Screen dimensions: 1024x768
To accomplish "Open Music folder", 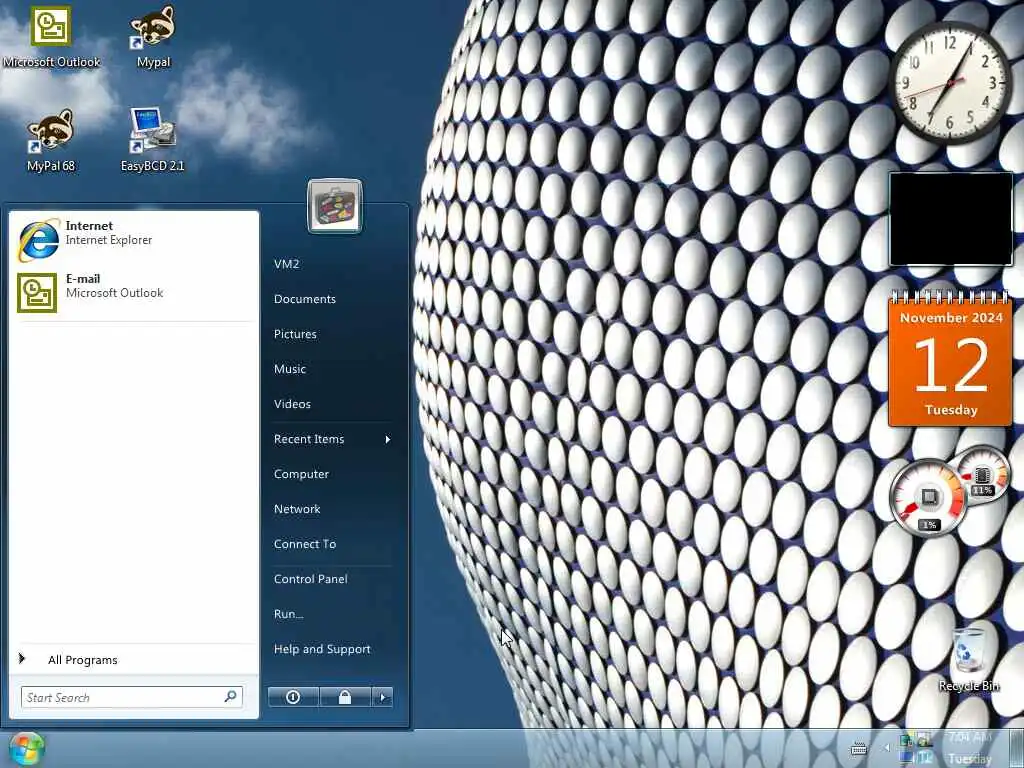I will click(331, 369).
